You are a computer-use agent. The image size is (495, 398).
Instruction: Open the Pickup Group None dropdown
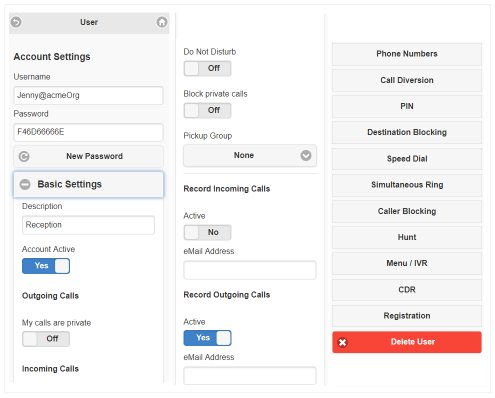pos(250,155)
